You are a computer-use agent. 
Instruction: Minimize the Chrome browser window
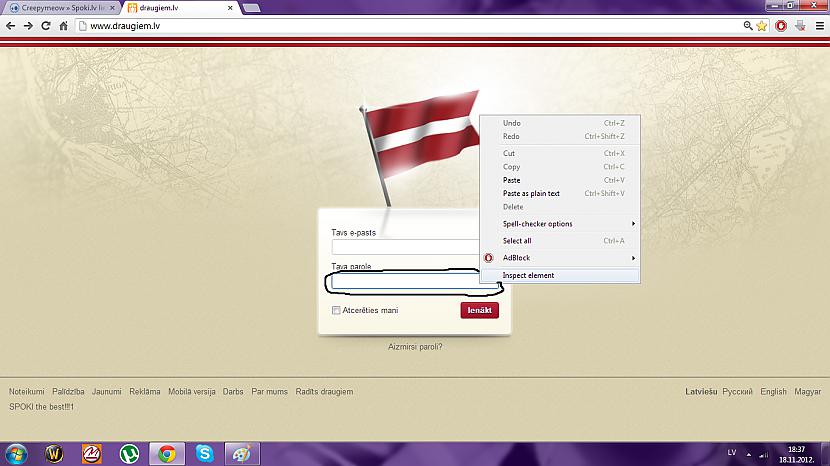(x=775, y=5)
